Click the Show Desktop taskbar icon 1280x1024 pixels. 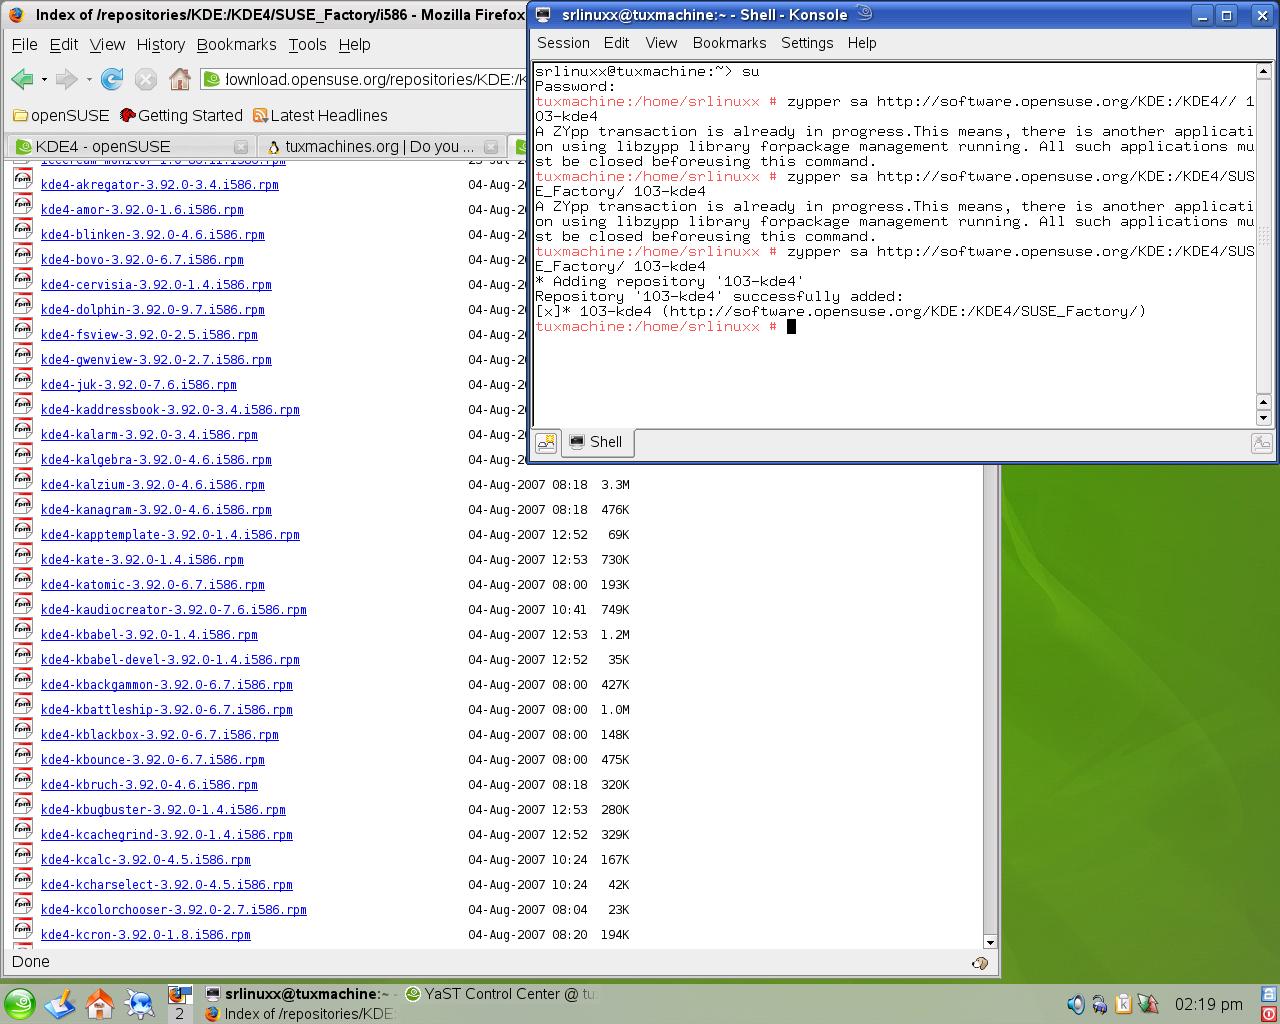pos(60,1003)
